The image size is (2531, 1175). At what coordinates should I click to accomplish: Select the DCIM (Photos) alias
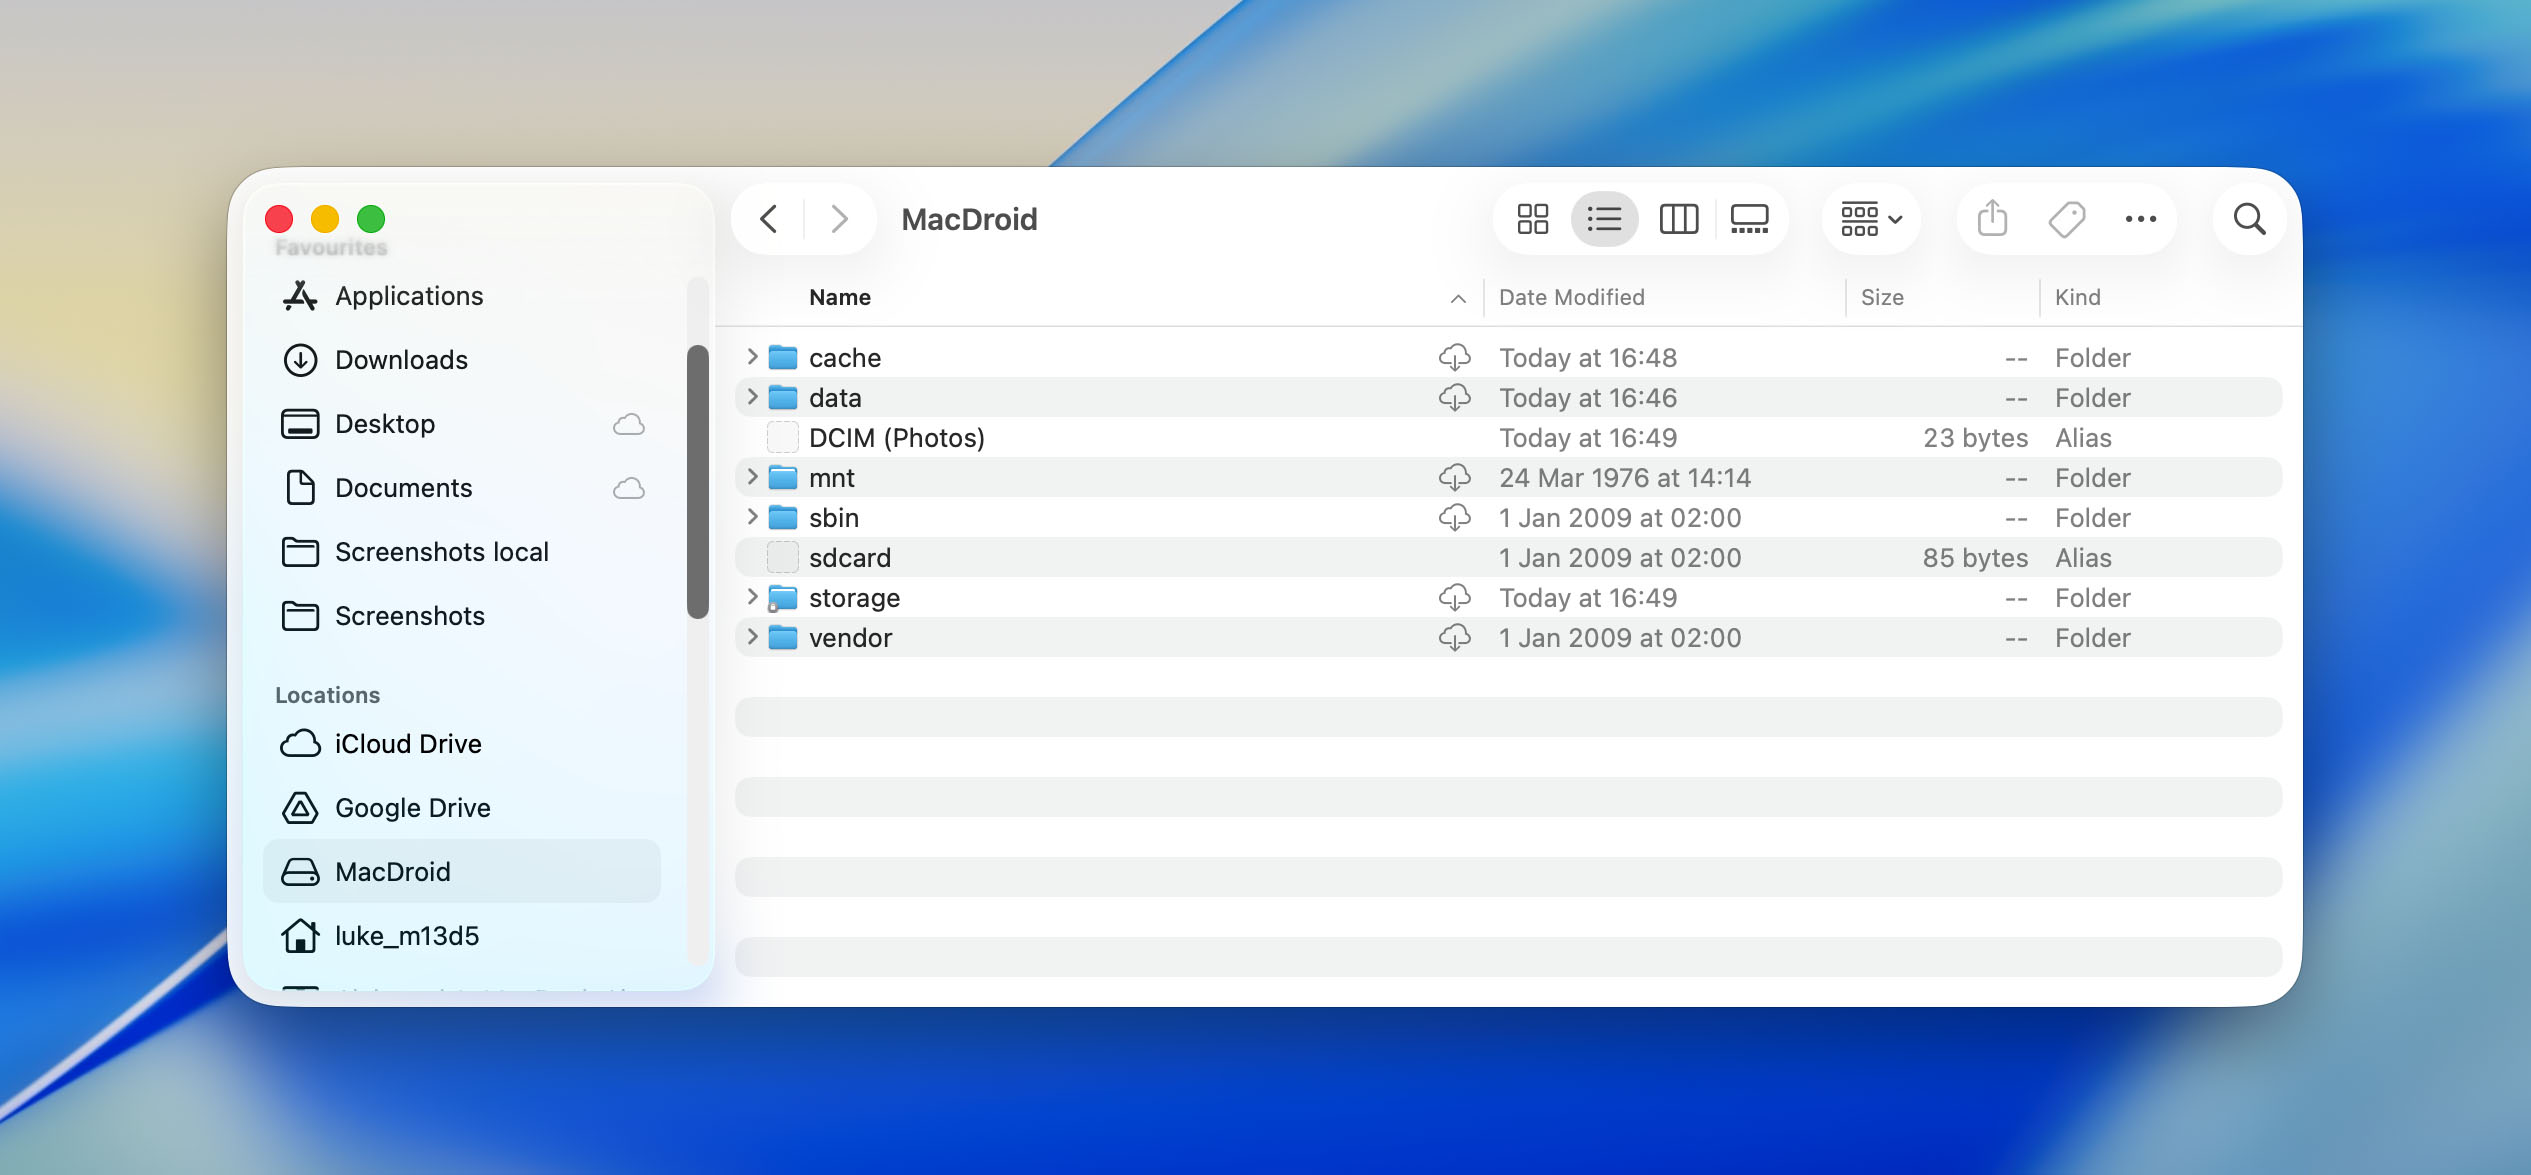click(895, 437)
